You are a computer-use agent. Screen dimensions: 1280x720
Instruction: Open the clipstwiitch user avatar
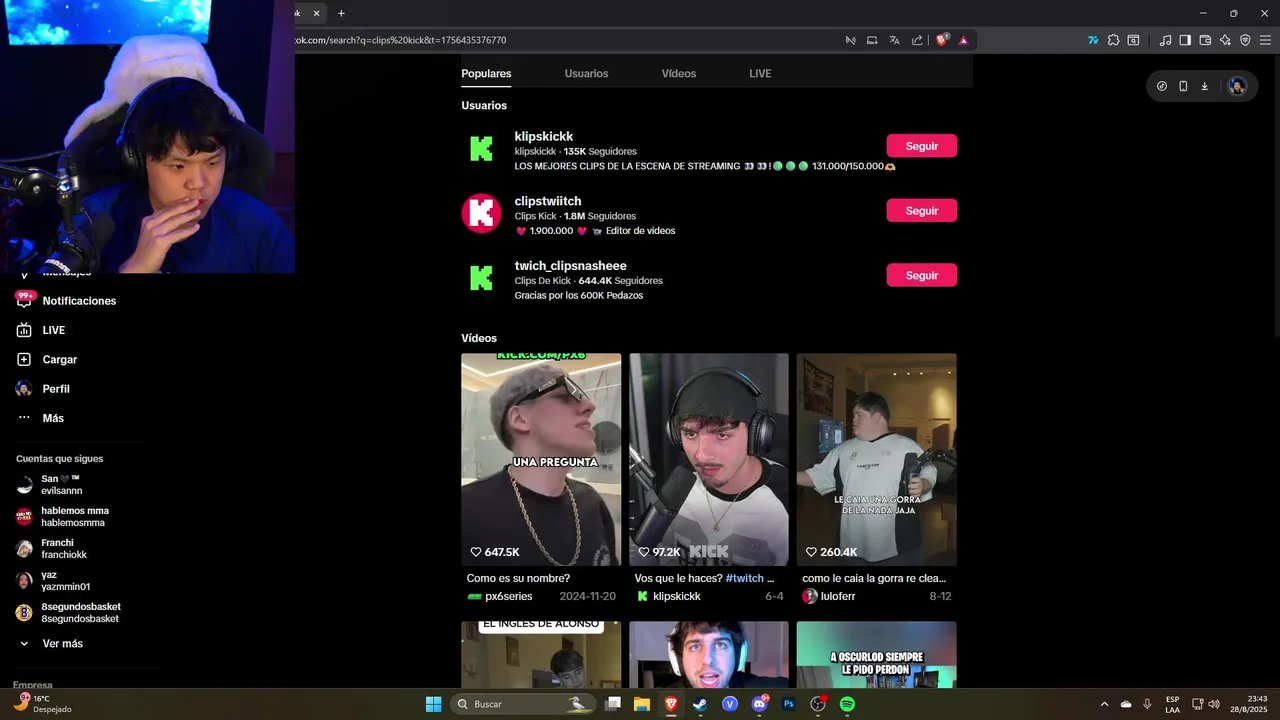pos(481,213)
